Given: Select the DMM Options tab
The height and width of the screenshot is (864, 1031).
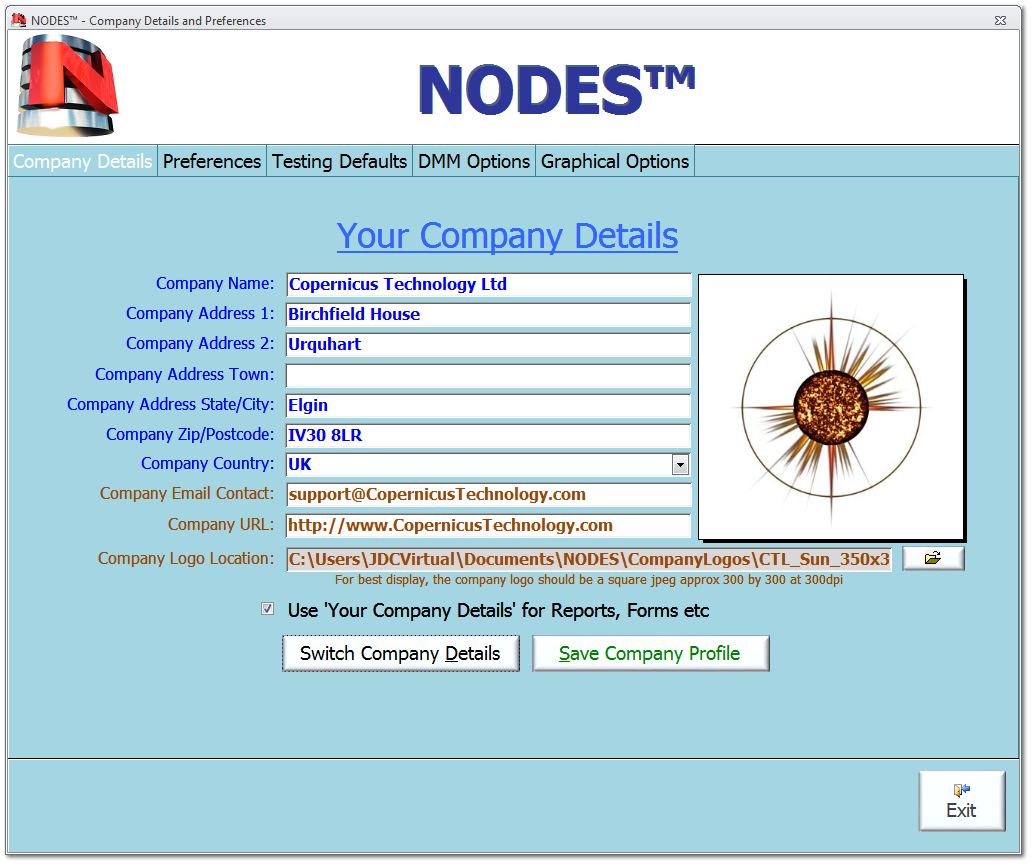Looking at the screenshot, I should (473, 160).
